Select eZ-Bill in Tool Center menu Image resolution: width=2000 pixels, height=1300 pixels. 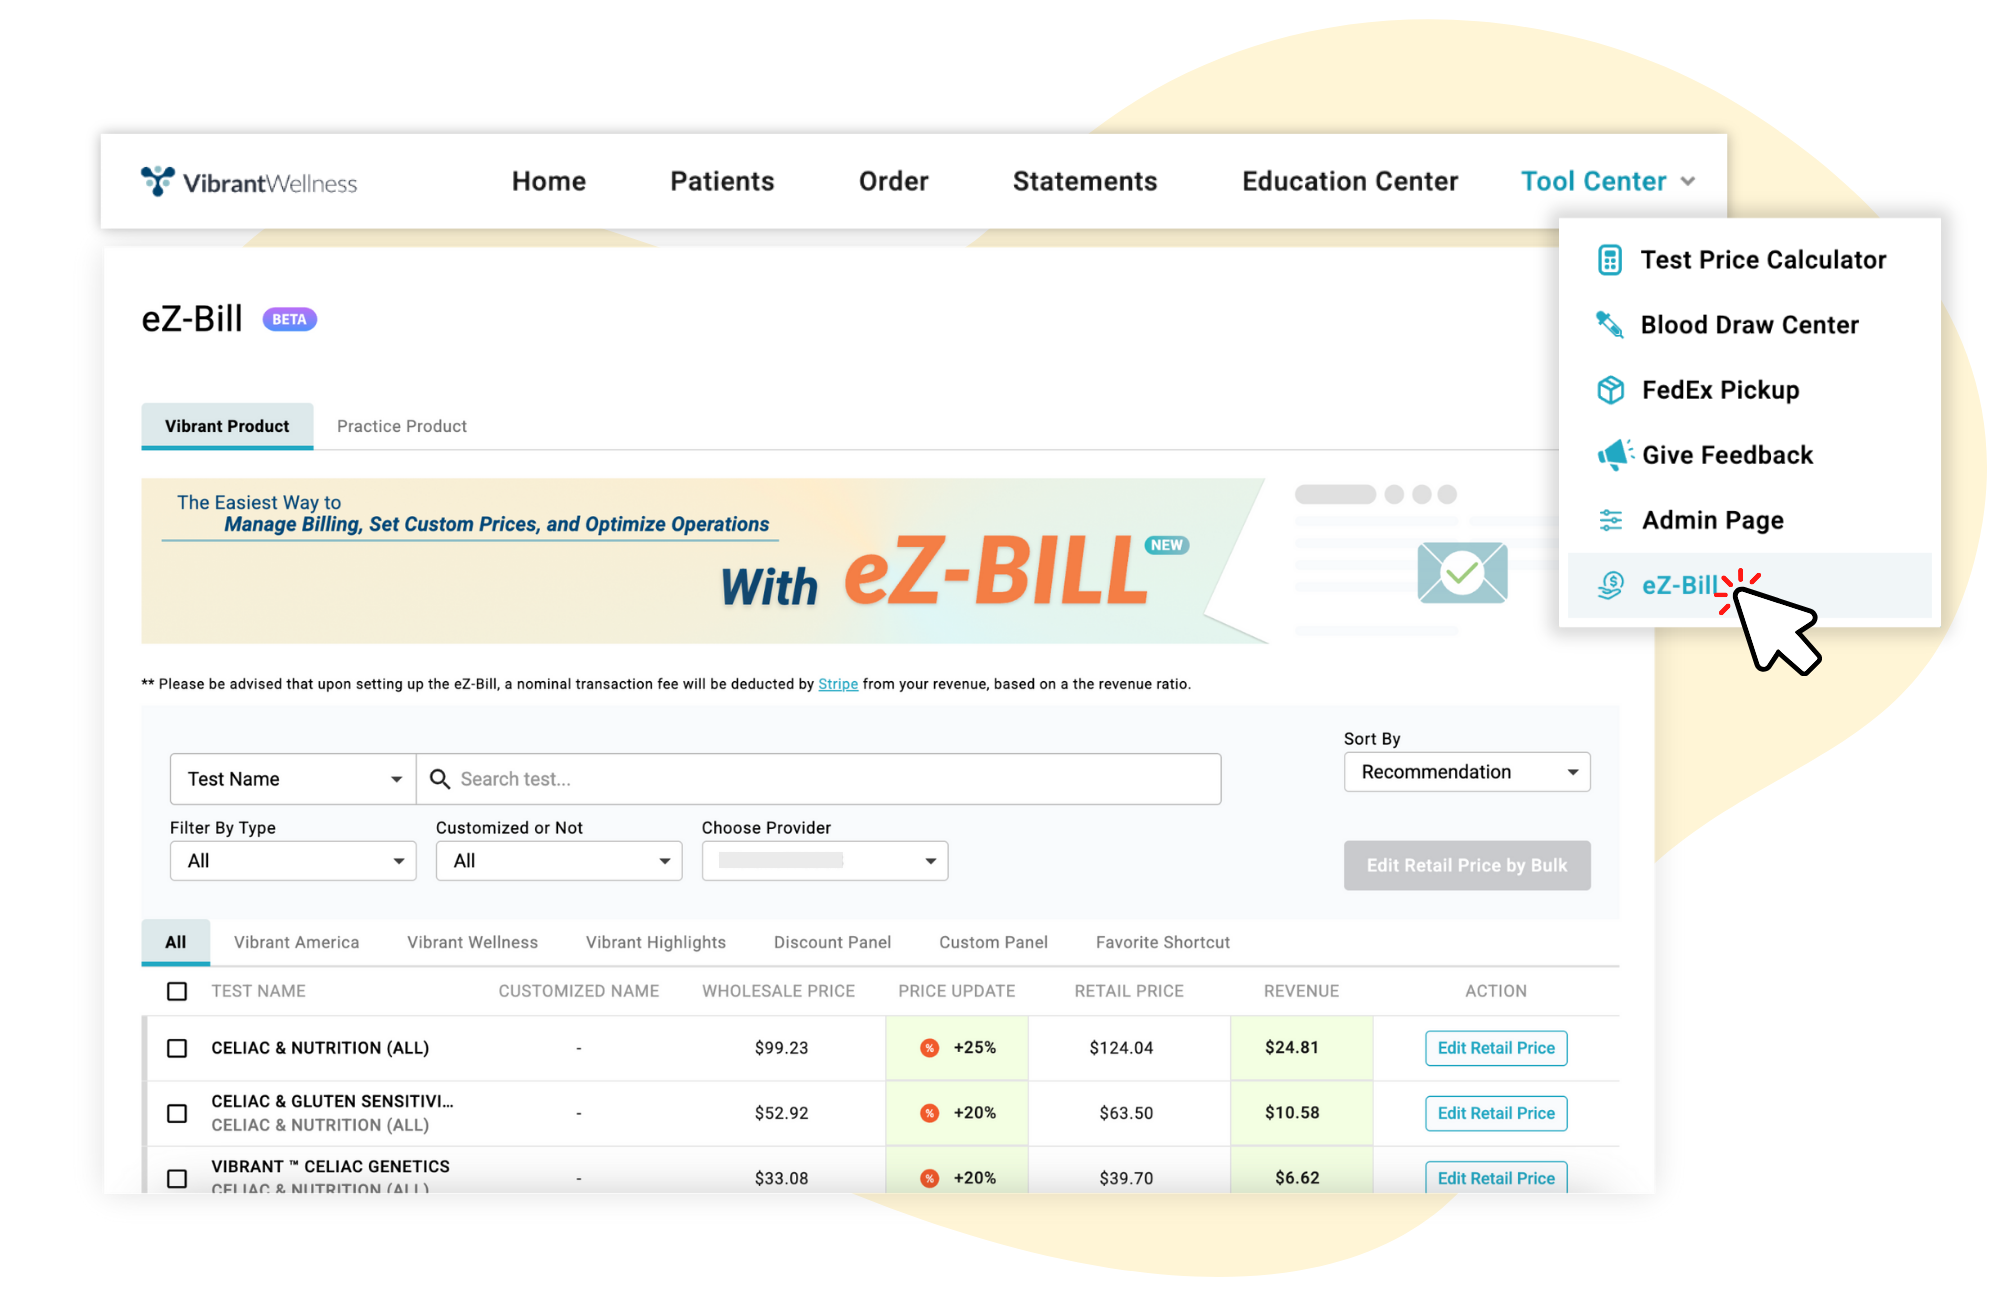(1750, 585)
